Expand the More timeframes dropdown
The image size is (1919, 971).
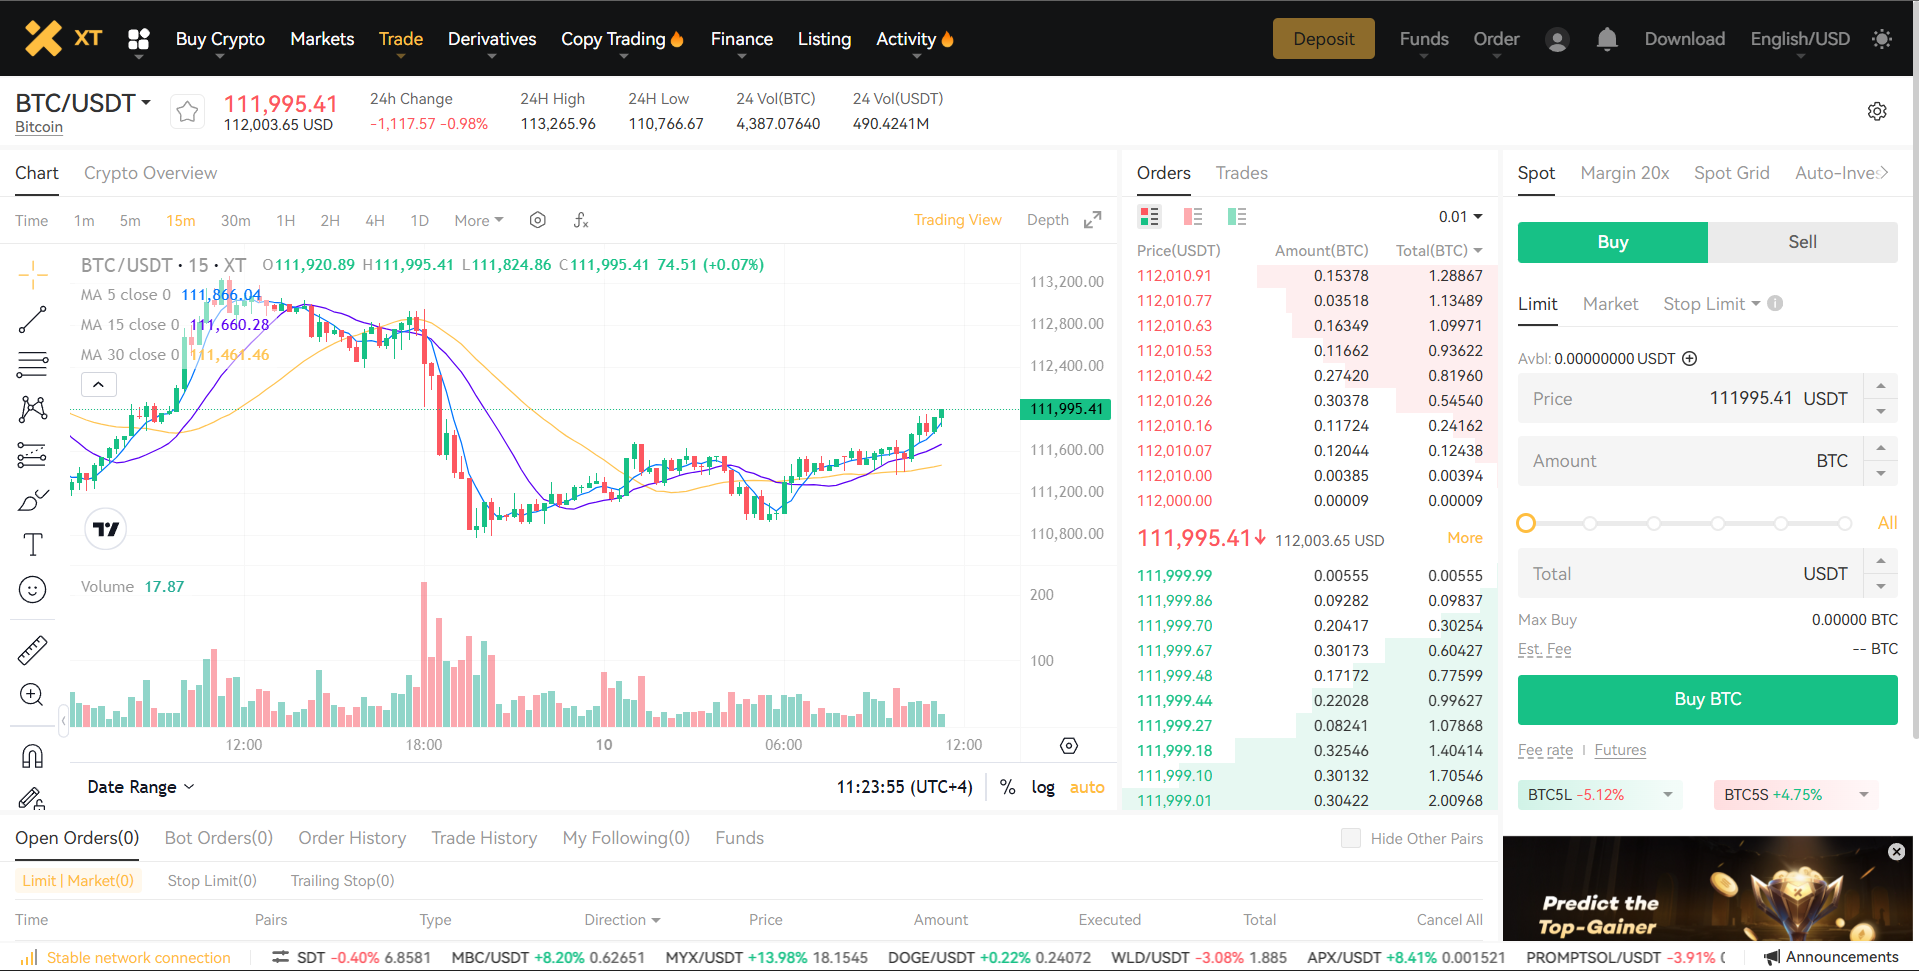click(478, 220)
